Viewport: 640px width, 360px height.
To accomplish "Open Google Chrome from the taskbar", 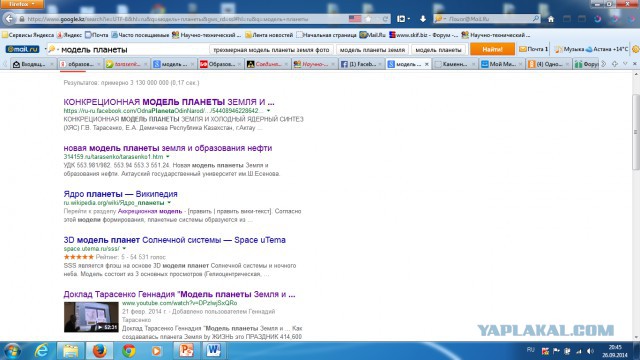I will pos(129,351).
